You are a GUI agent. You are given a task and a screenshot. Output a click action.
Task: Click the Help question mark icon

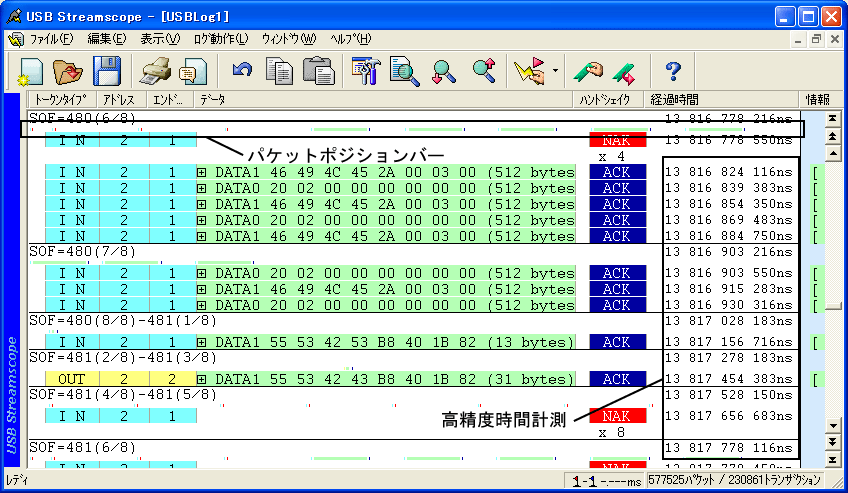(673, 71)
